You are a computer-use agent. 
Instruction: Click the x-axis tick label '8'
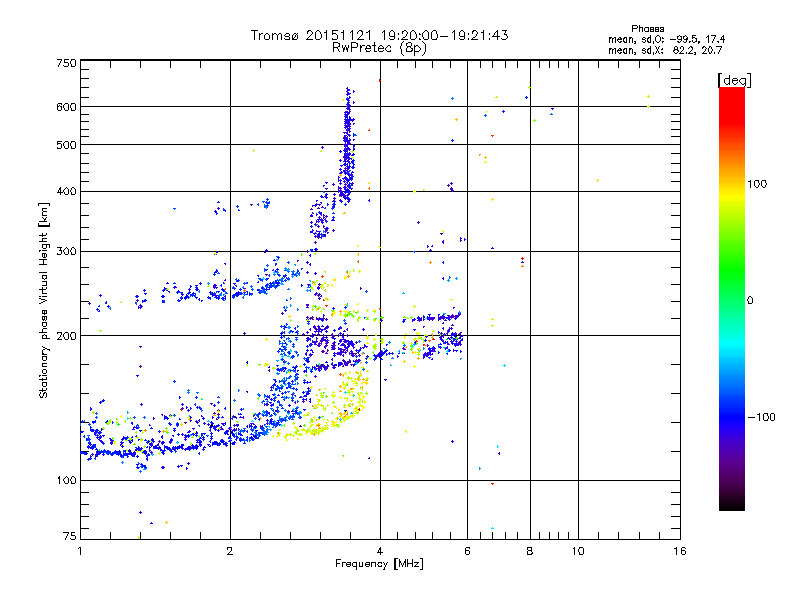point(530,551)
